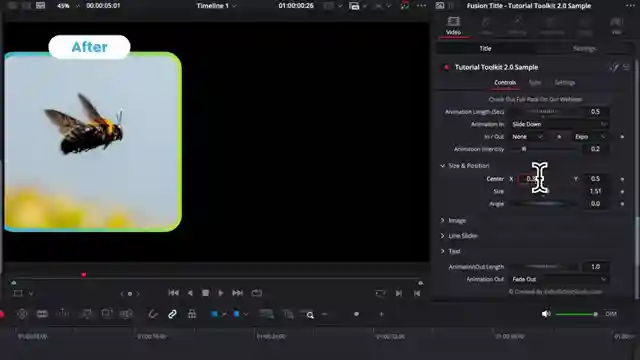The image size is (640, 360).
Task: Select the Title sub-tab
Action: click(485, 49)
